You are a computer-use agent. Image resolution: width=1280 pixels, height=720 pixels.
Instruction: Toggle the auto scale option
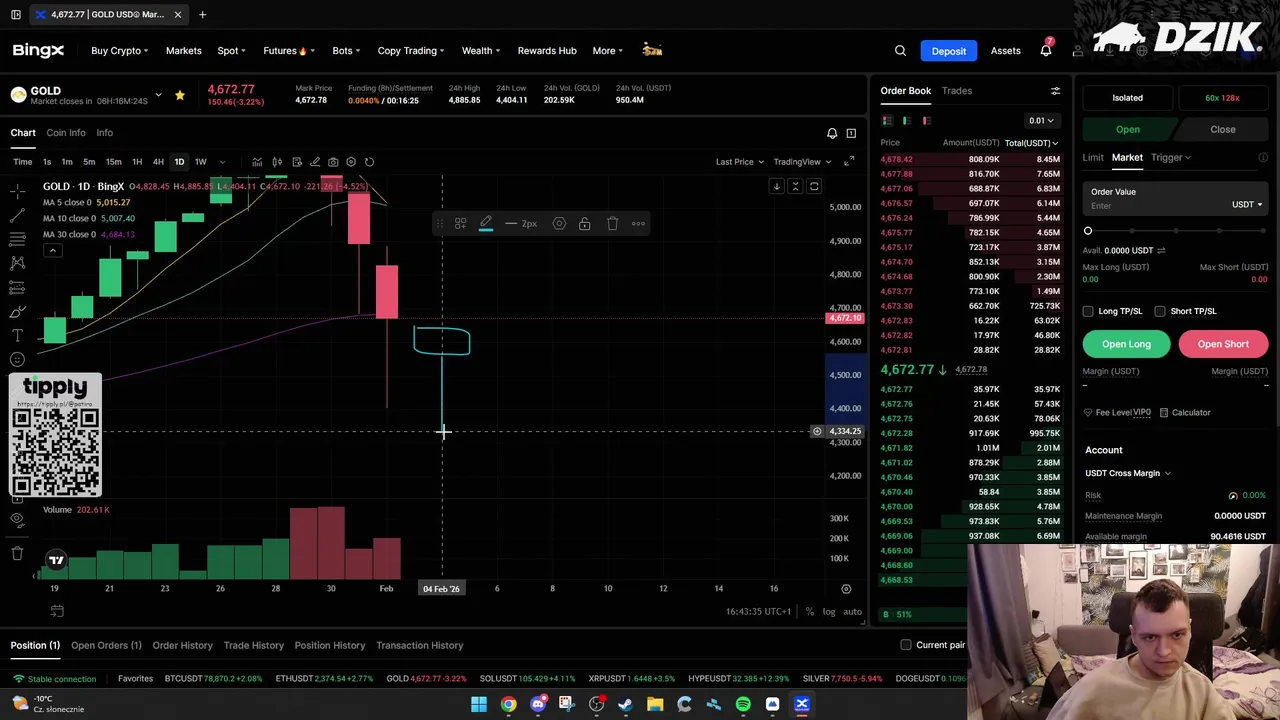point(852,612)
